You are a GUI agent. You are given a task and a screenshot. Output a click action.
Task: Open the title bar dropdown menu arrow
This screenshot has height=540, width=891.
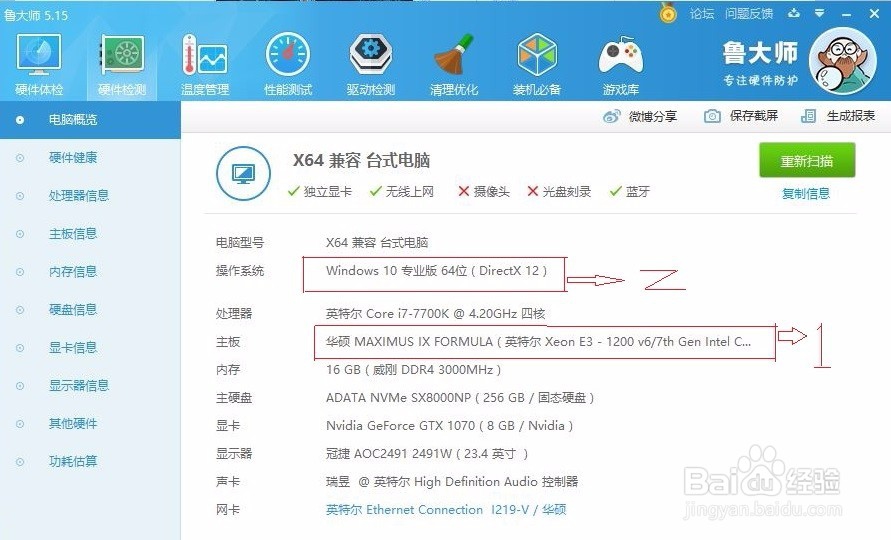[x=819, y=13]
